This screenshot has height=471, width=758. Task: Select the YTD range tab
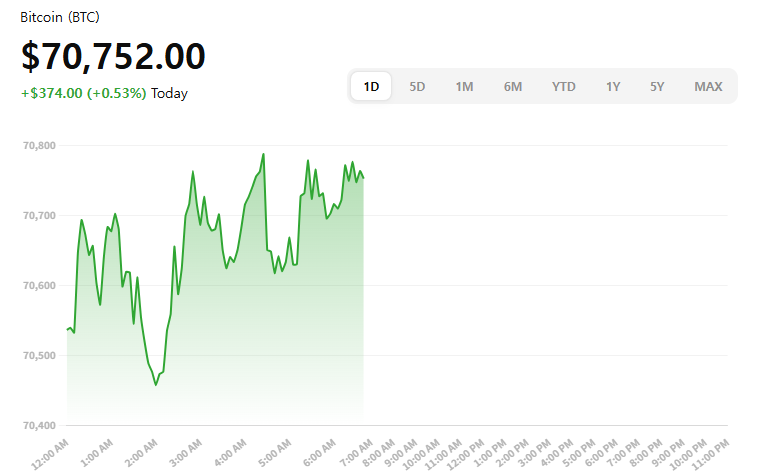click(x=564, y=86)
